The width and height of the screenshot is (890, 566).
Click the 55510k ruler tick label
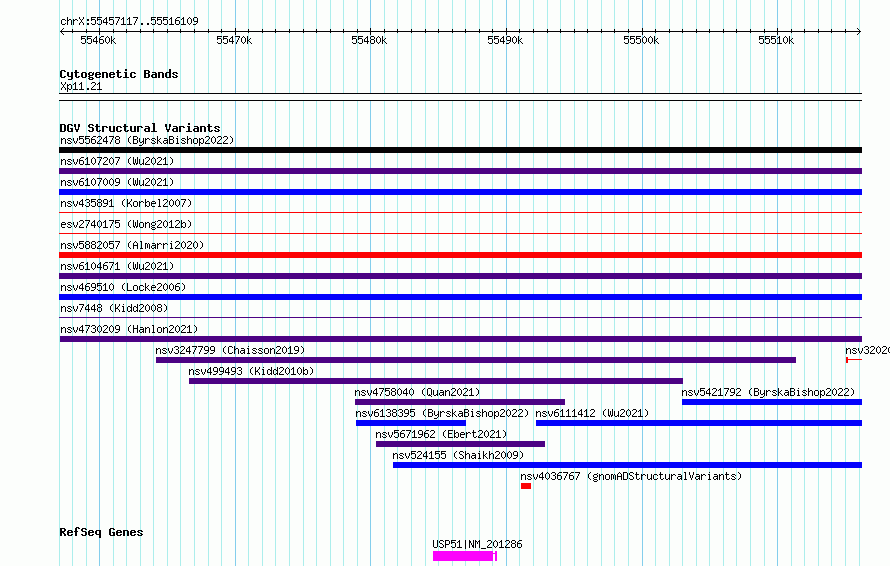click(776, 40)
